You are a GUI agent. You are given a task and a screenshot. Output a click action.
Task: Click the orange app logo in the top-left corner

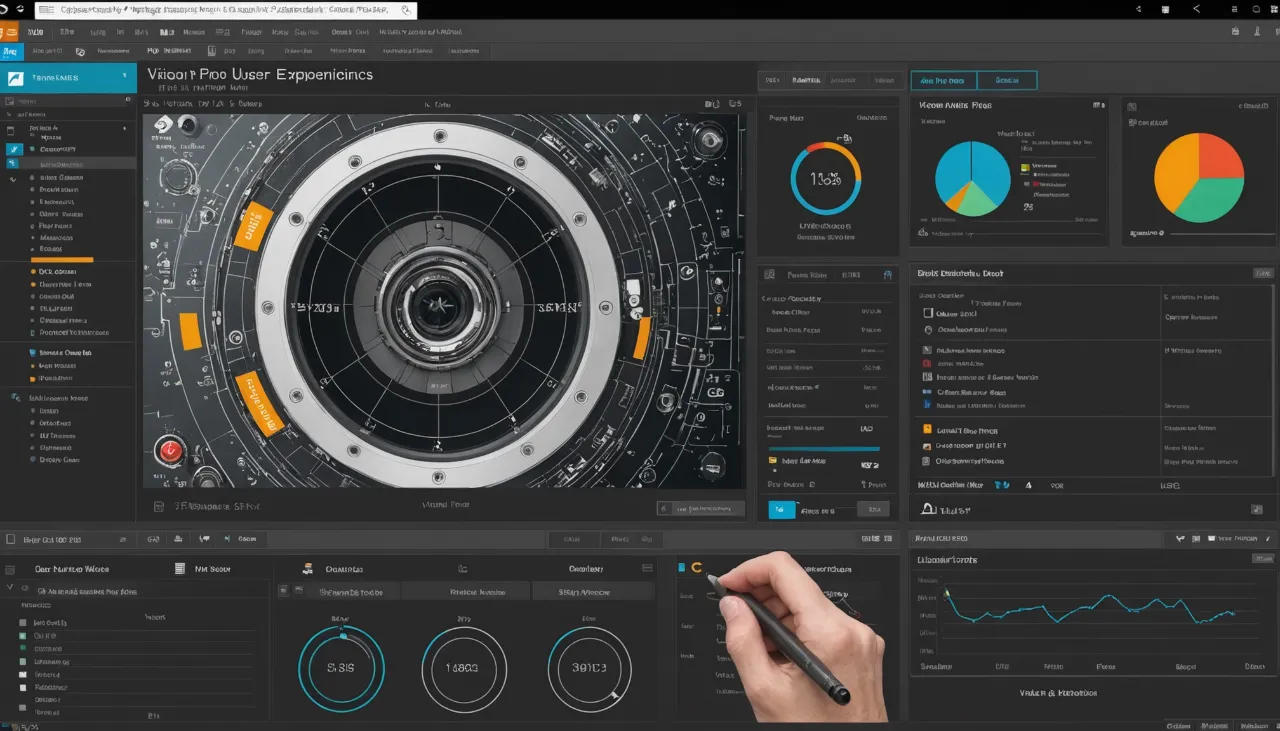point(9,32)
